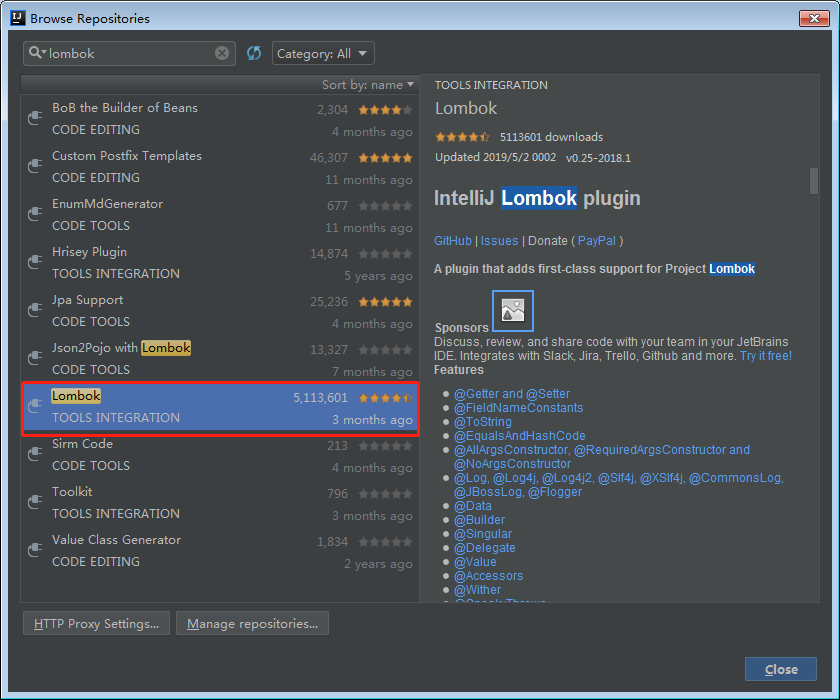Click the 46,307 download count
This screenshot has width=840, height=700.
(329, 158)
